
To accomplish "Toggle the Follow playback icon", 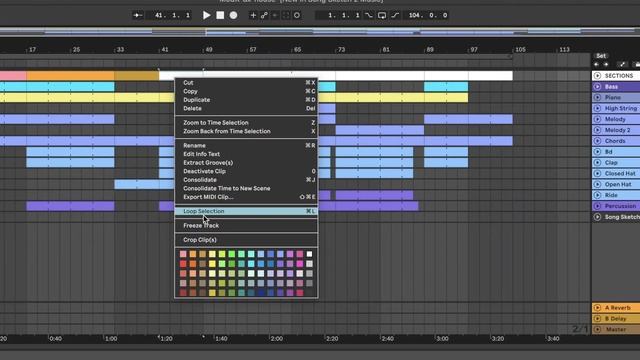I will pyautogui.click(x=138, y=15).
